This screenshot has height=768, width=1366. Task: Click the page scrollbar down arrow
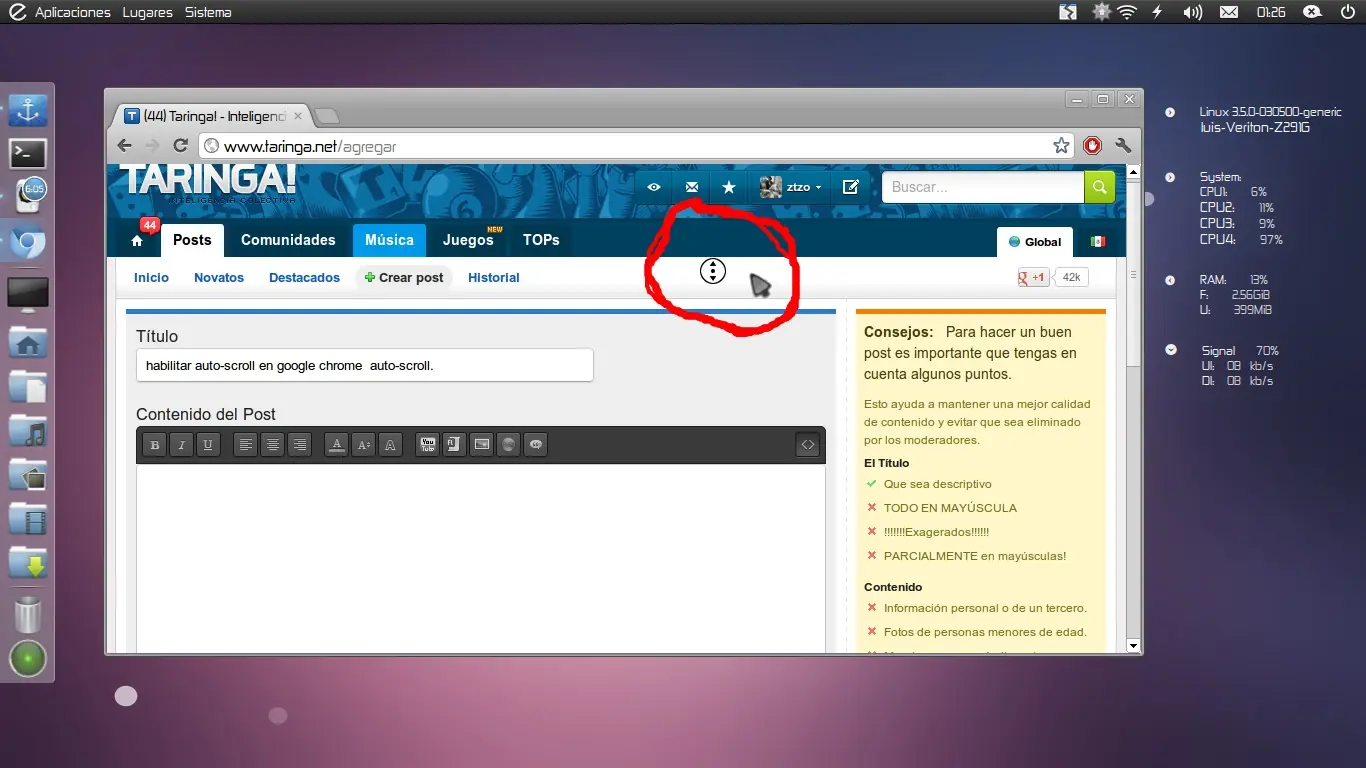point(1133,646)
